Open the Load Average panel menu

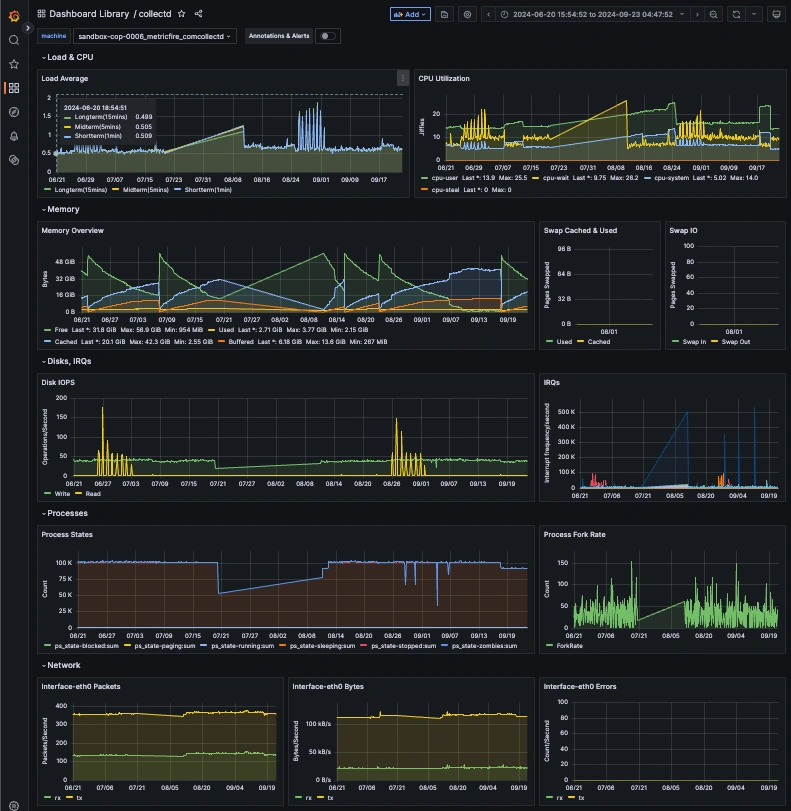pyautogui.click(x=402, y=78)
